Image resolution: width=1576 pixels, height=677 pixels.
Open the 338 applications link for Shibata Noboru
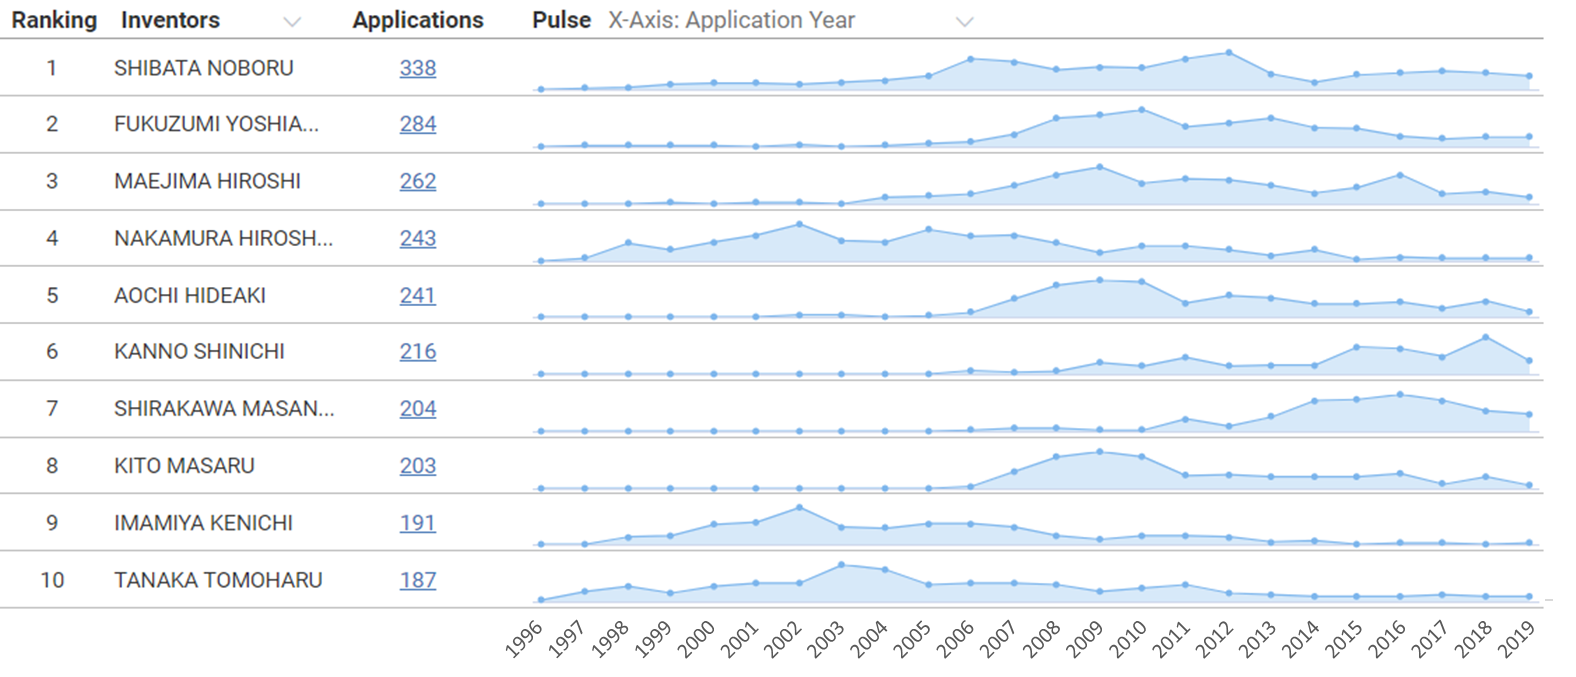(x=418, y=68)
